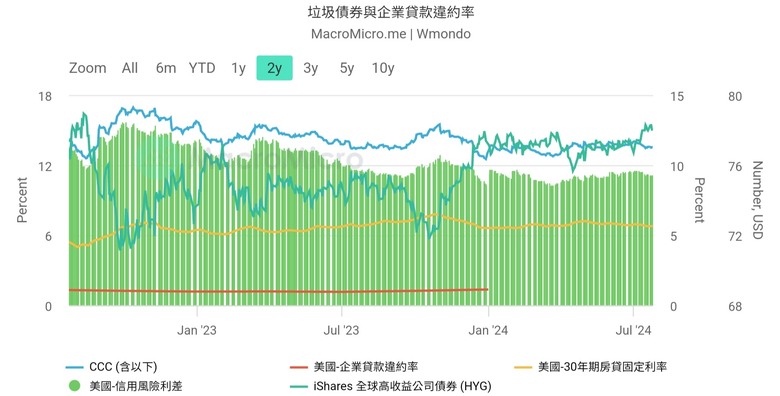
Task: Toggle the 美國-30年期房貸固定利率 legend item
Action: point(602,367)
